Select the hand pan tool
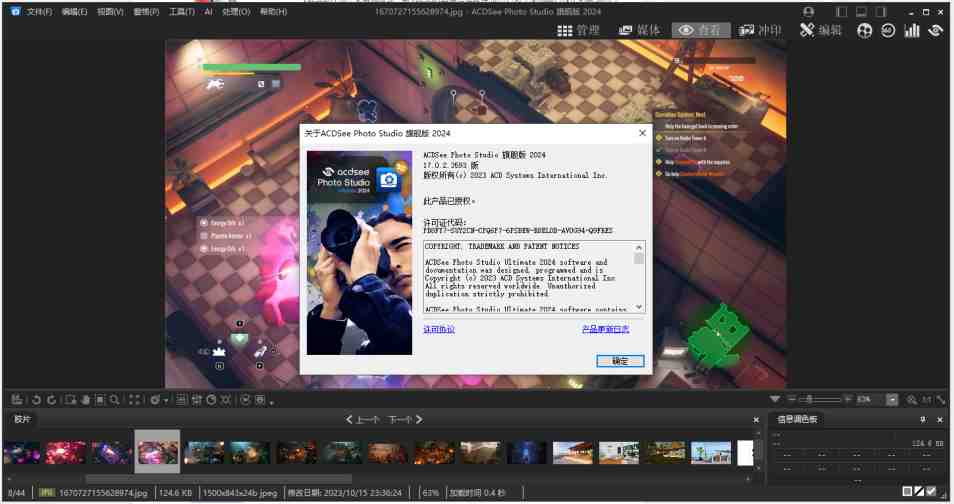Image resolution: width=954 pixels, height=504 pixels. tap(85, 400)
